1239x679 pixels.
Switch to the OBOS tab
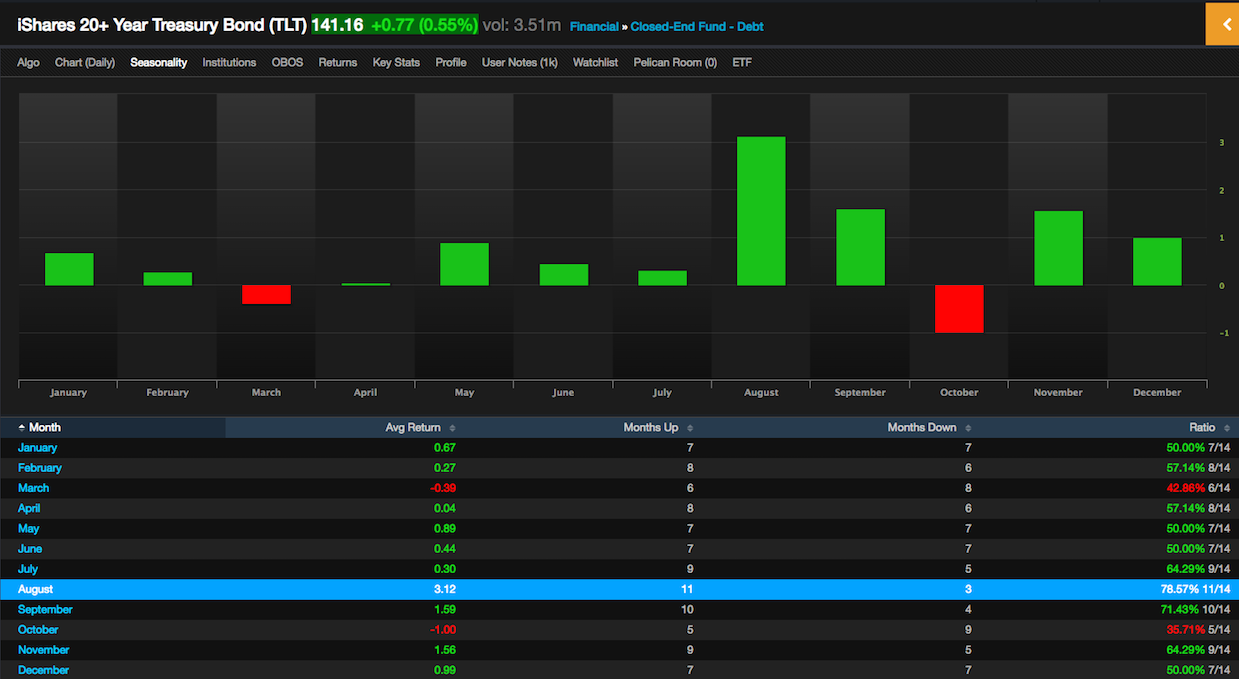[x=287, y=62]
